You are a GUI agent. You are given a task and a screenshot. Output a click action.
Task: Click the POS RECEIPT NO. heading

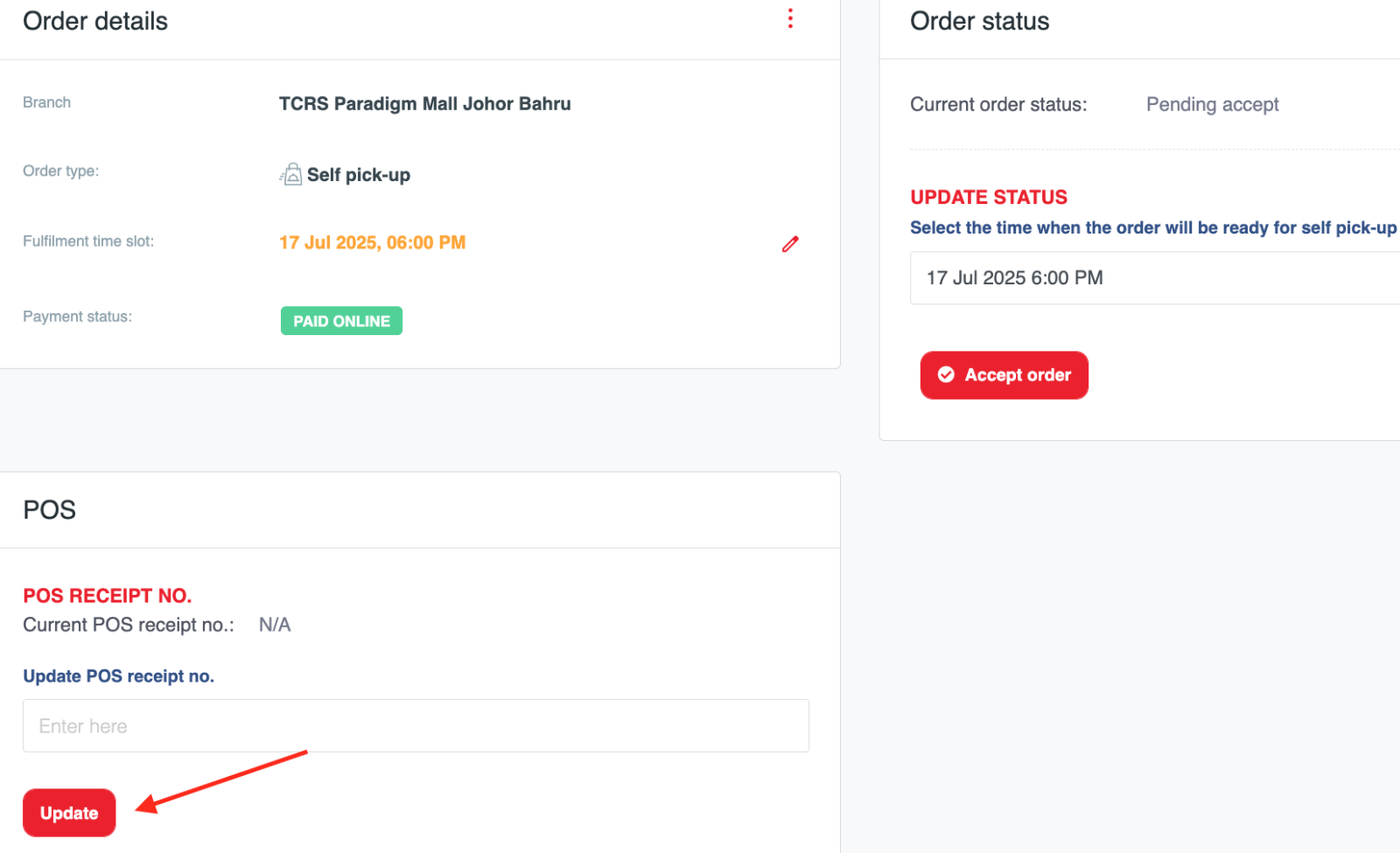107,596
